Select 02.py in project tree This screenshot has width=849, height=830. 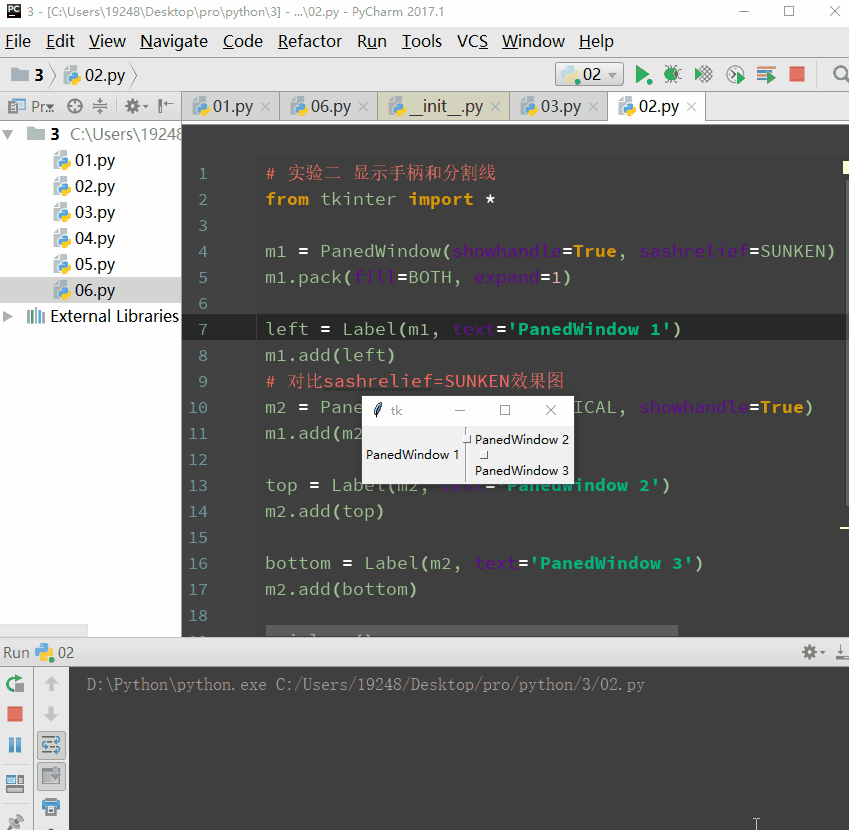[x=84, y=186]
